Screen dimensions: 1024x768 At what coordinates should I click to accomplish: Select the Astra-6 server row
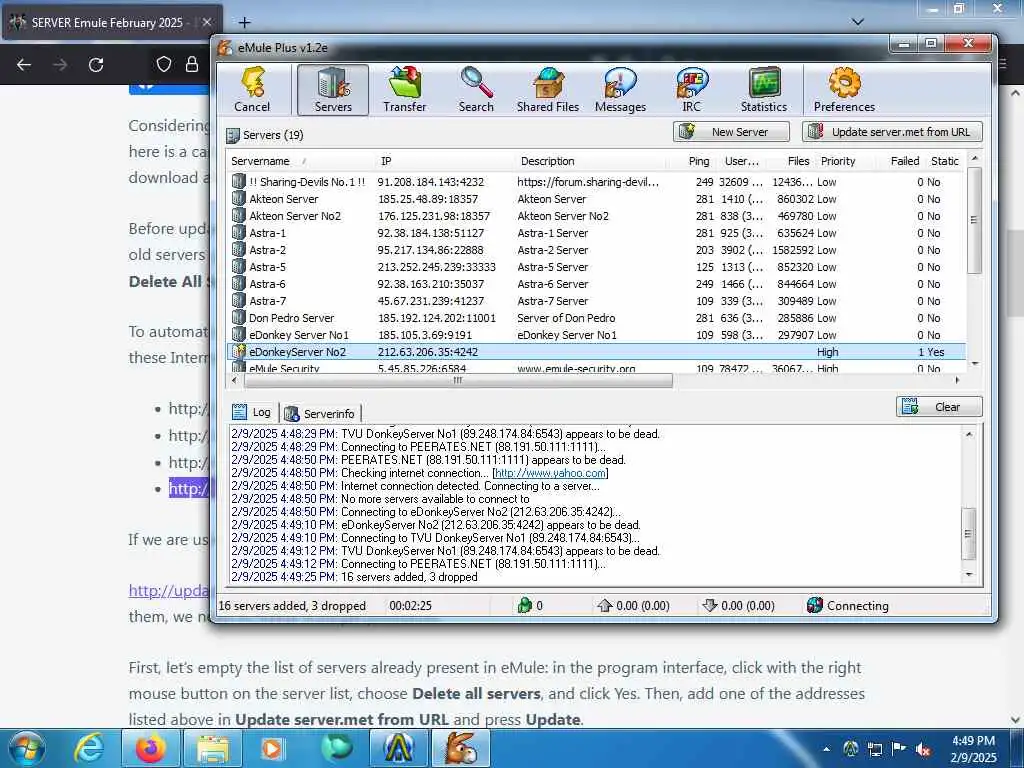[596, 283]
